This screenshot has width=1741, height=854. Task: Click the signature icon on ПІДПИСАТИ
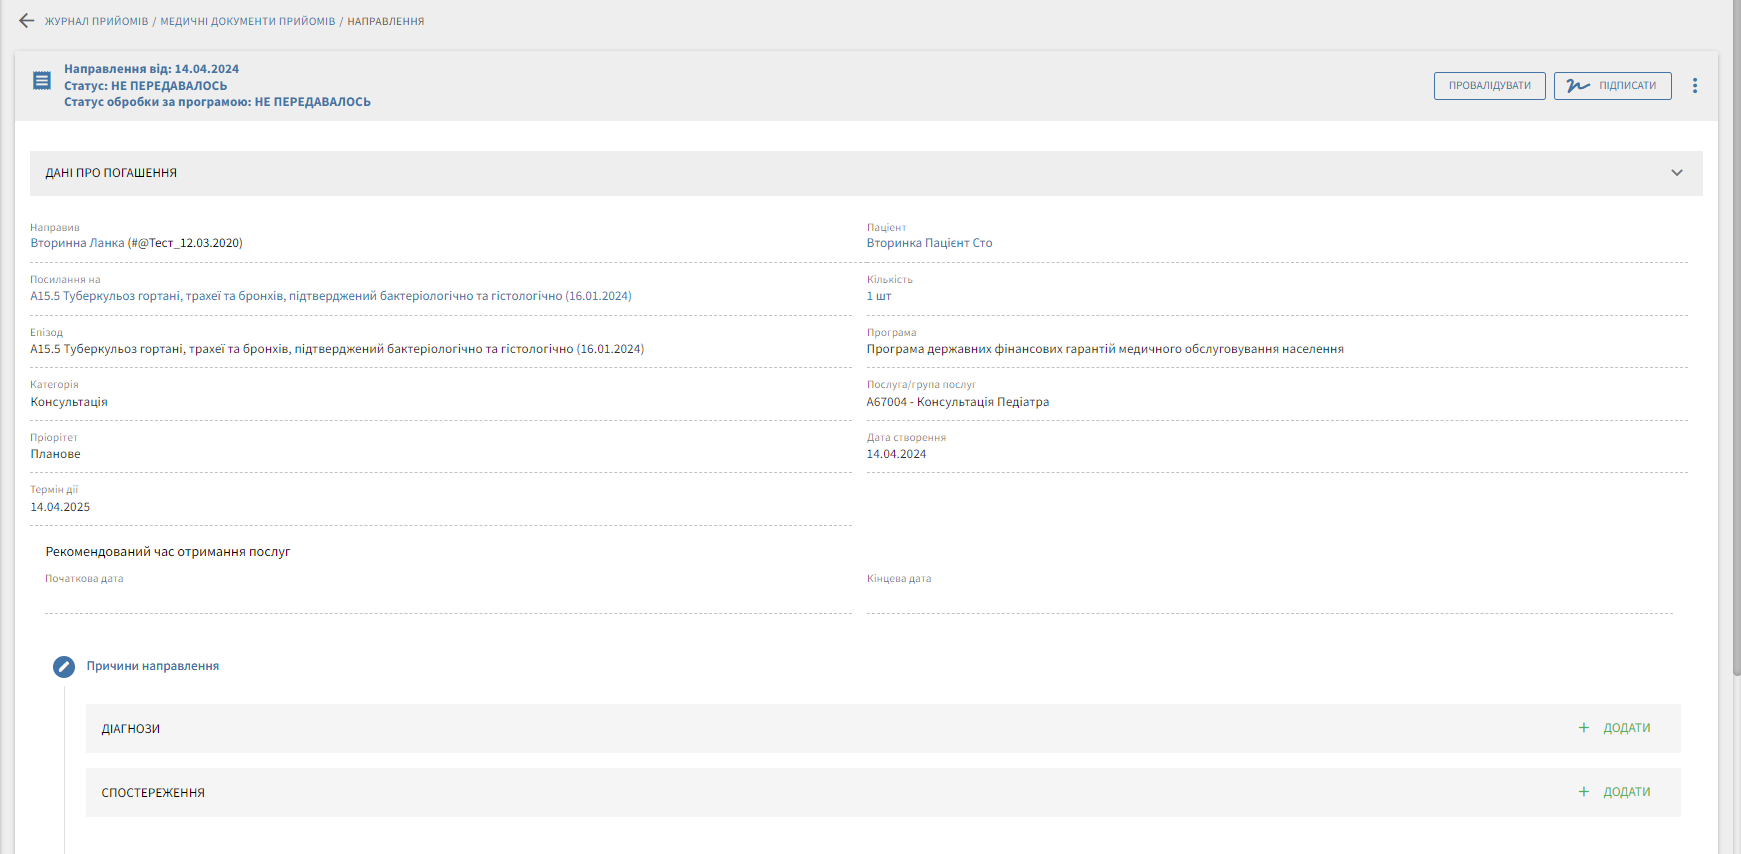[1578, 86]
